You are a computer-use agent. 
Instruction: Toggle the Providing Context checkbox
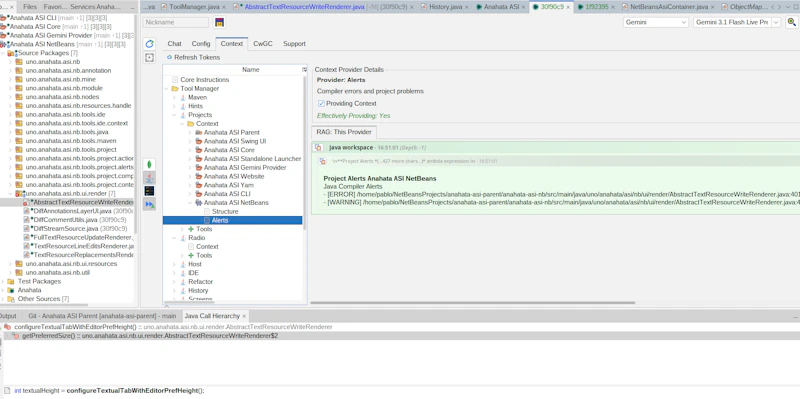point(321,104)
